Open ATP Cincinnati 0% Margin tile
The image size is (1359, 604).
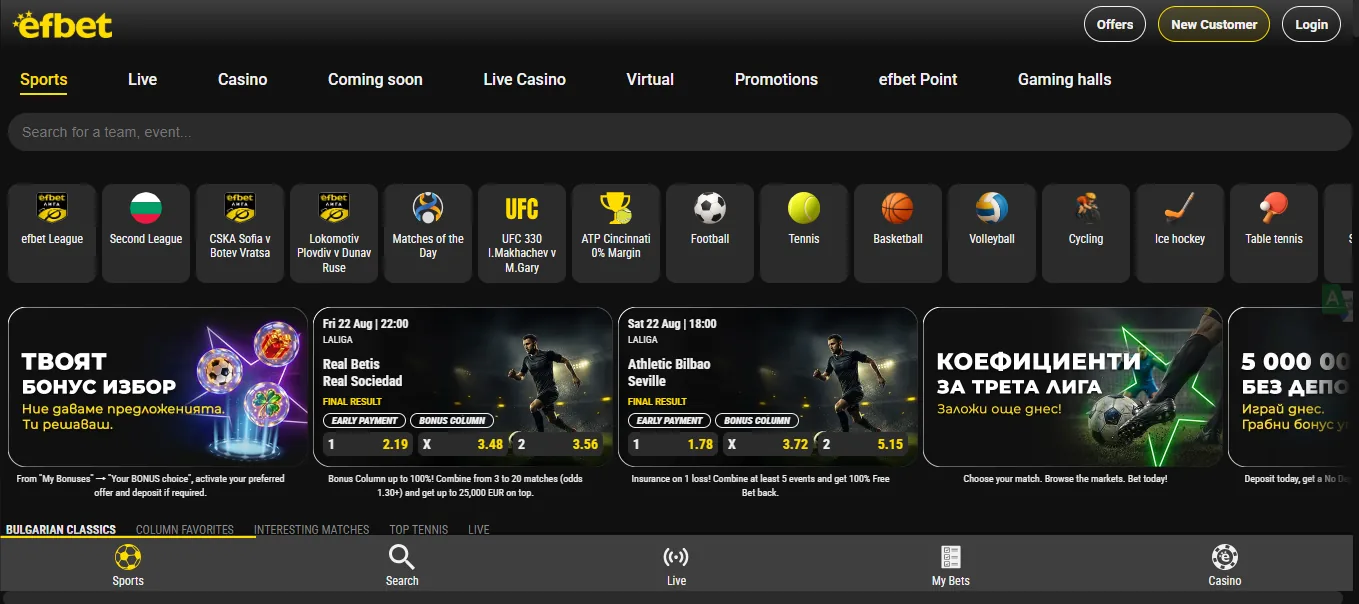click(x=616, y=233)
